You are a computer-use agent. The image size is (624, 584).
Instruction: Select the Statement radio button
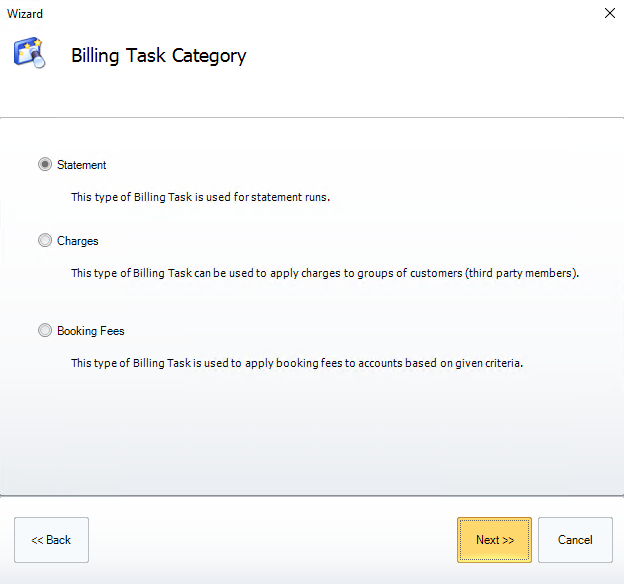pyautogui.click(x=45, y=165)
